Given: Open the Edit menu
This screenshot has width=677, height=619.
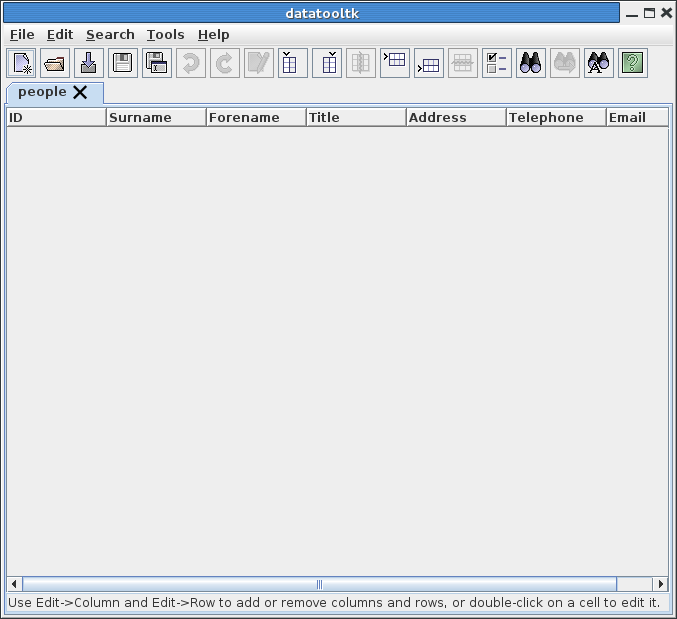Looking at the screenshot, I should (x=60, y=34).
